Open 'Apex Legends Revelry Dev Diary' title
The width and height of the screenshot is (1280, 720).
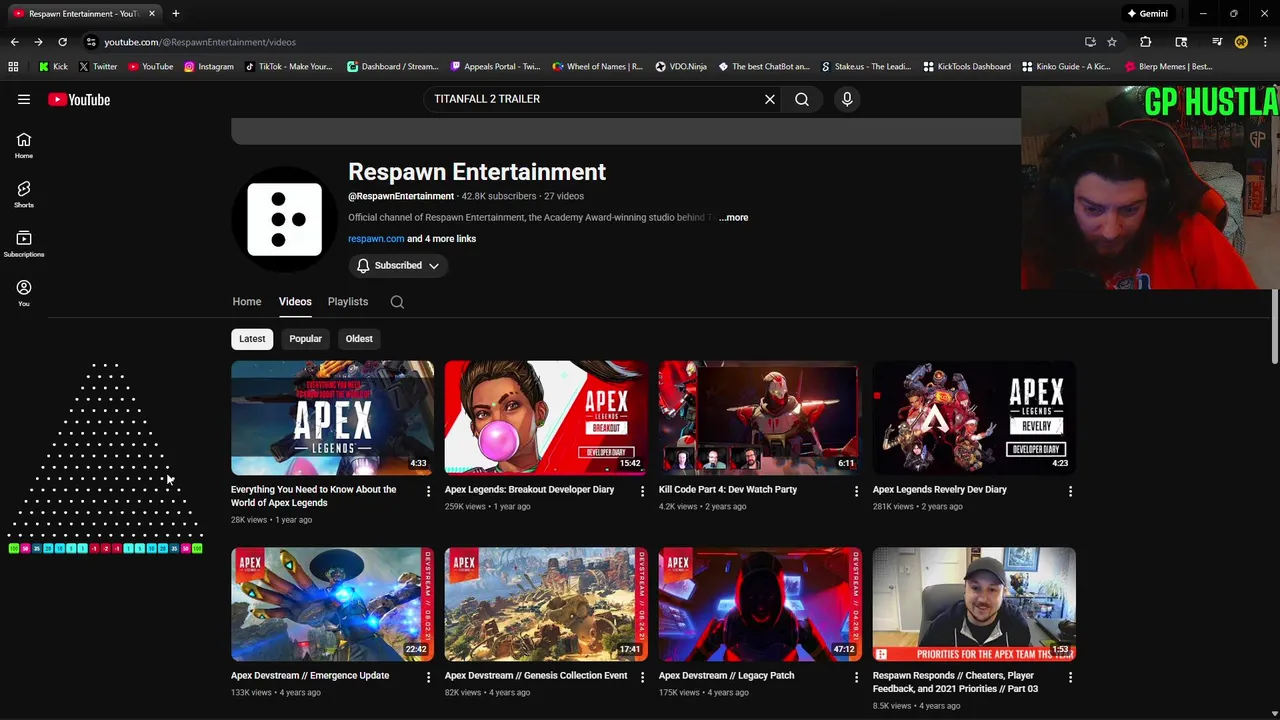[940, 490]
